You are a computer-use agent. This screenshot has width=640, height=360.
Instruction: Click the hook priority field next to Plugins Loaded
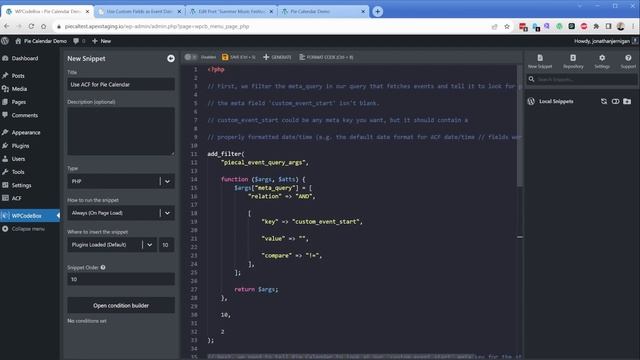click(166, 244)
